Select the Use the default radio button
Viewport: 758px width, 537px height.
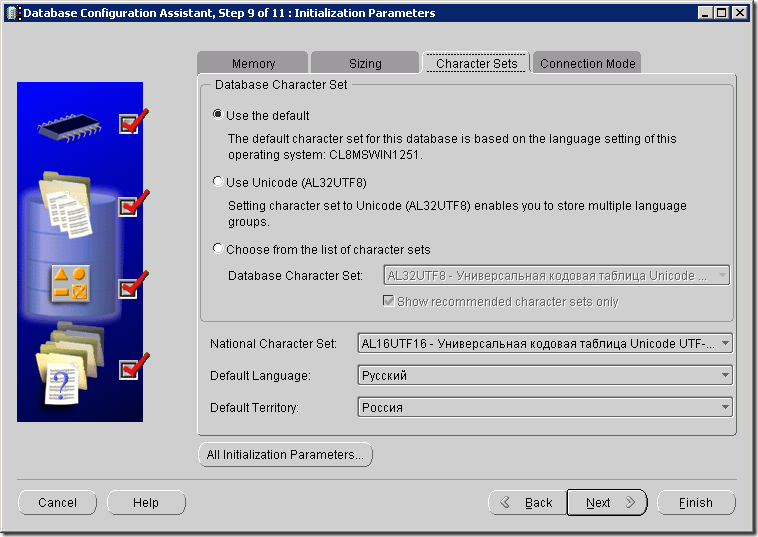tap(218, 115)
